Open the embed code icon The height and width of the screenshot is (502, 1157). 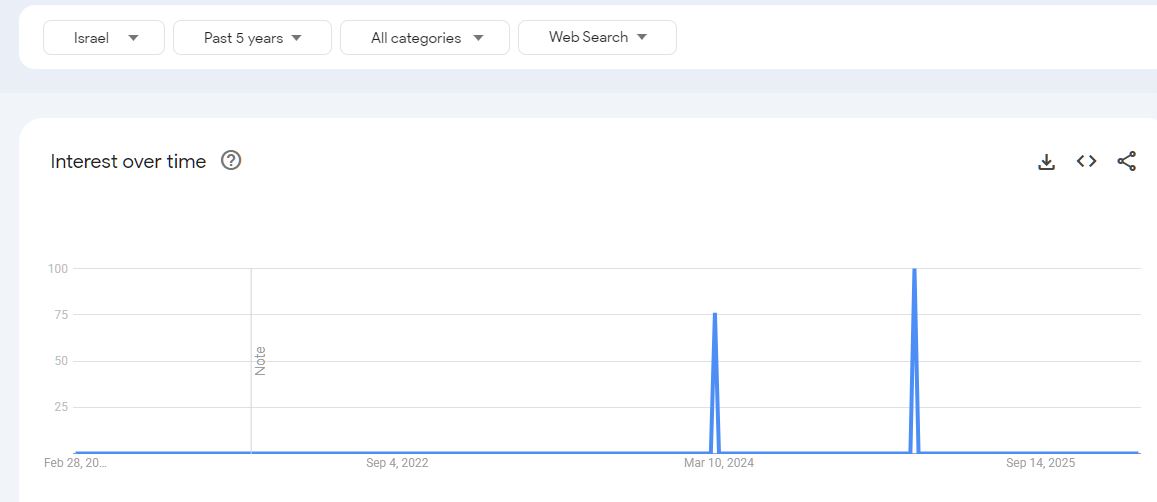(1086, 161)
